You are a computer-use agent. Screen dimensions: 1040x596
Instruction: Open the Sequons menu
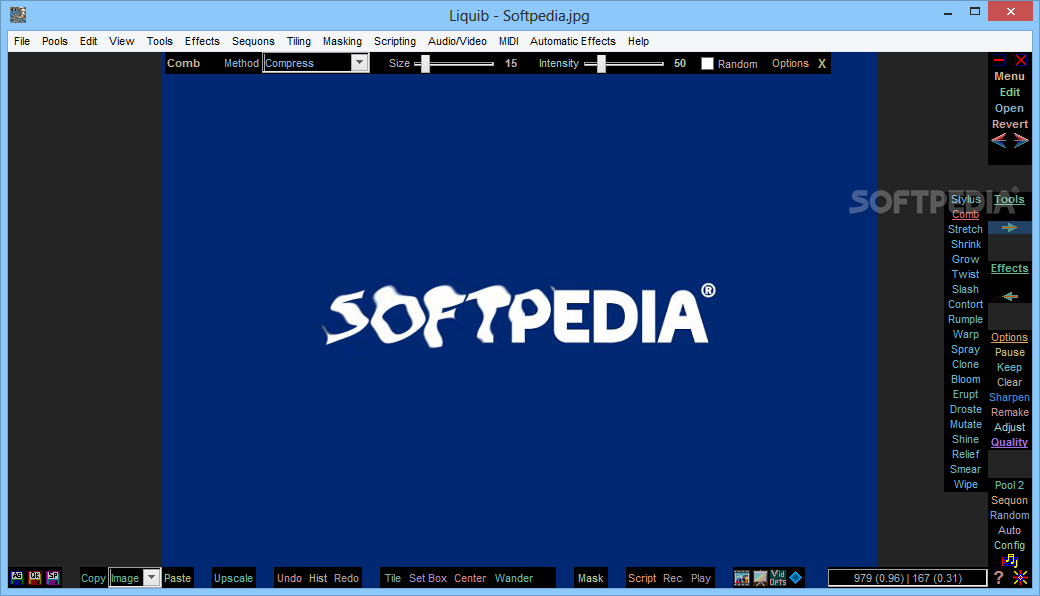[x=253, y=41]
